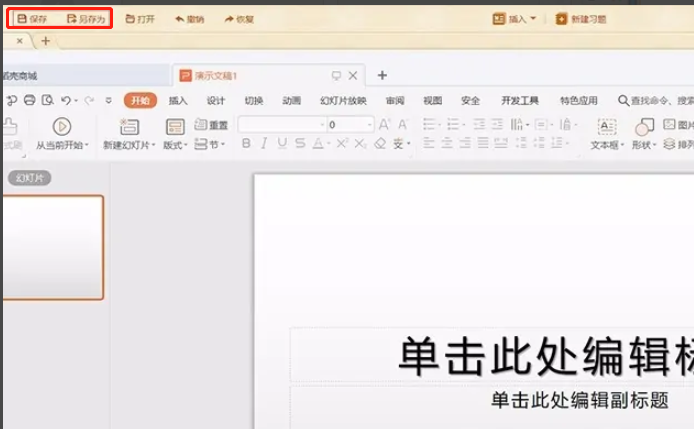Open the 插入 dropdown in the top bar
Screen dimensions: 694x429
click(x=515, y=19)
